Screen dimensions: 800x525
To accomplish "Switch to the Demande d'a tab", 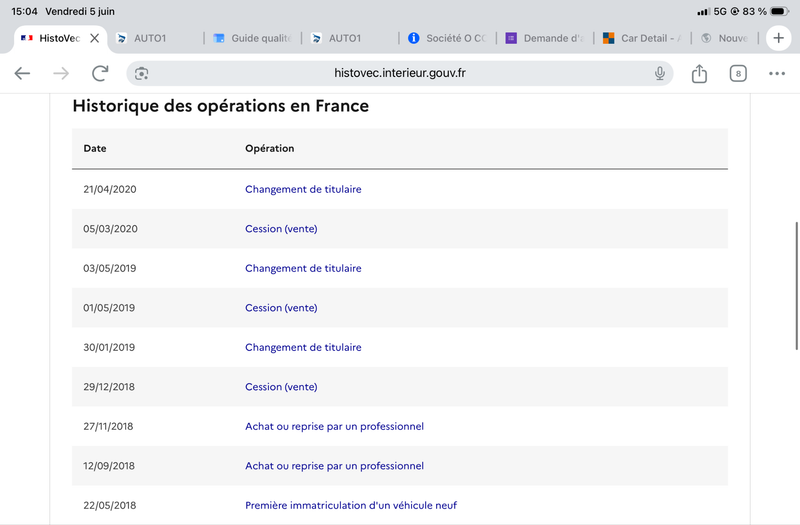I will tap(545, 38).
